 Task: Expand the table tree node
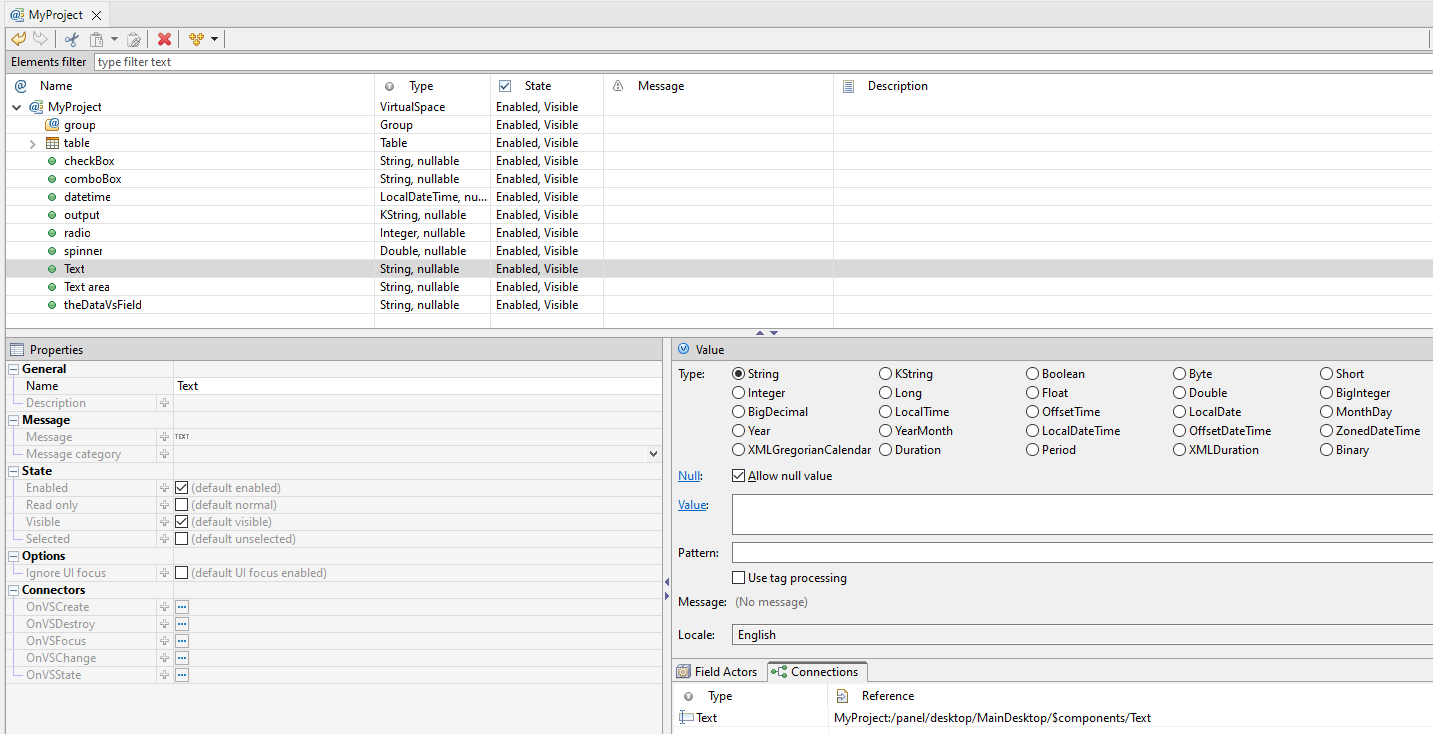click(x=33, y=143)
